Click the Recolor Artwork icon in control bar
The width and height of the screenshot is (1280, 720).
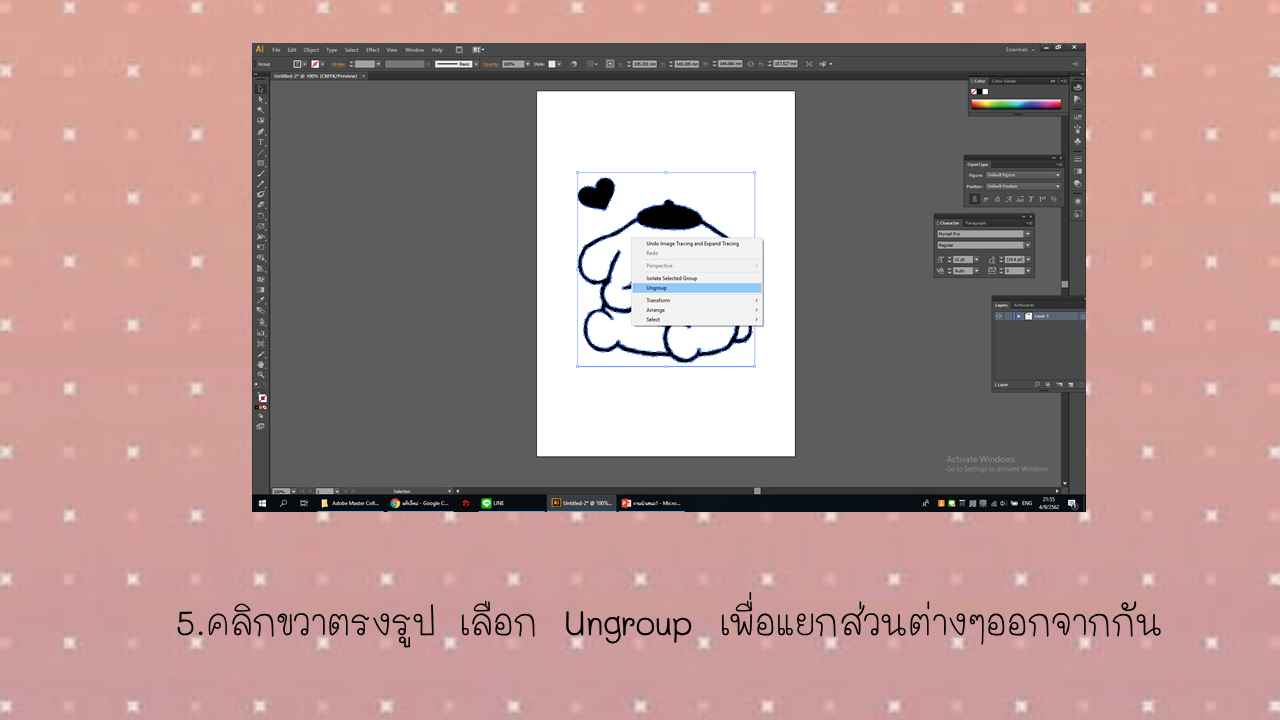click(x=573, y=64)
